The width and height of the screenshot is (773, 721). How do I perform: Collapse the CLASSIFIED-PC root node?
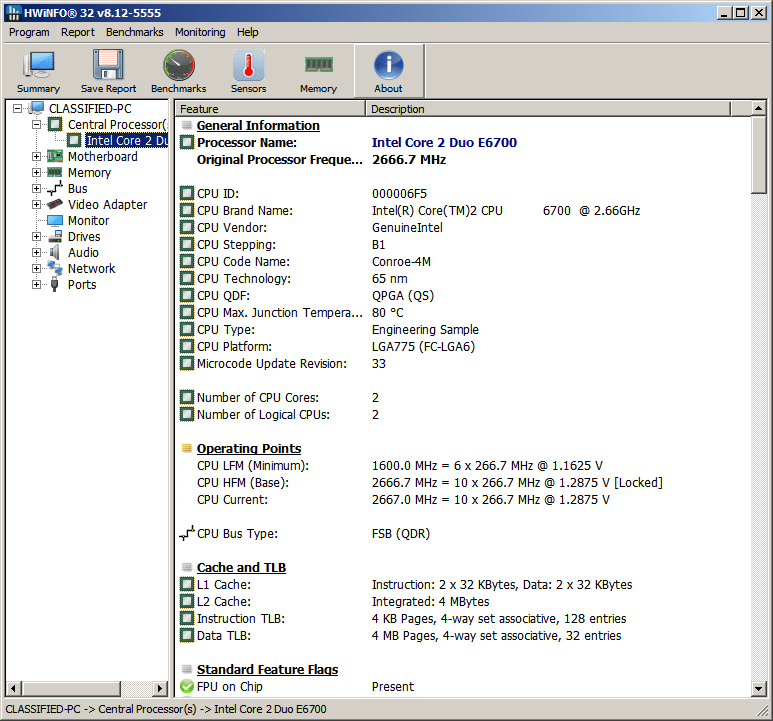(x=18, y=108)
